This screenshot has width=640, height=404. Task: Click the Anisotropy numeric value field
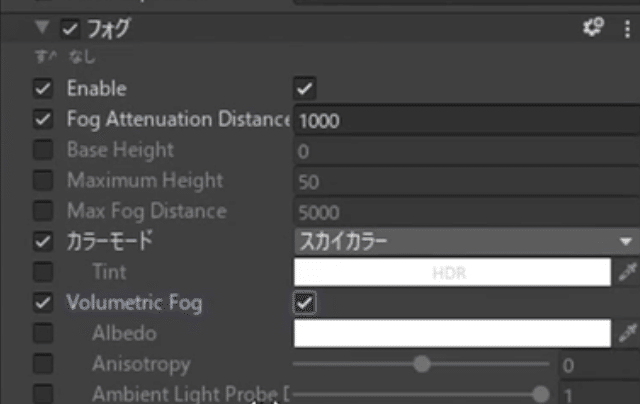click(600, 365)
